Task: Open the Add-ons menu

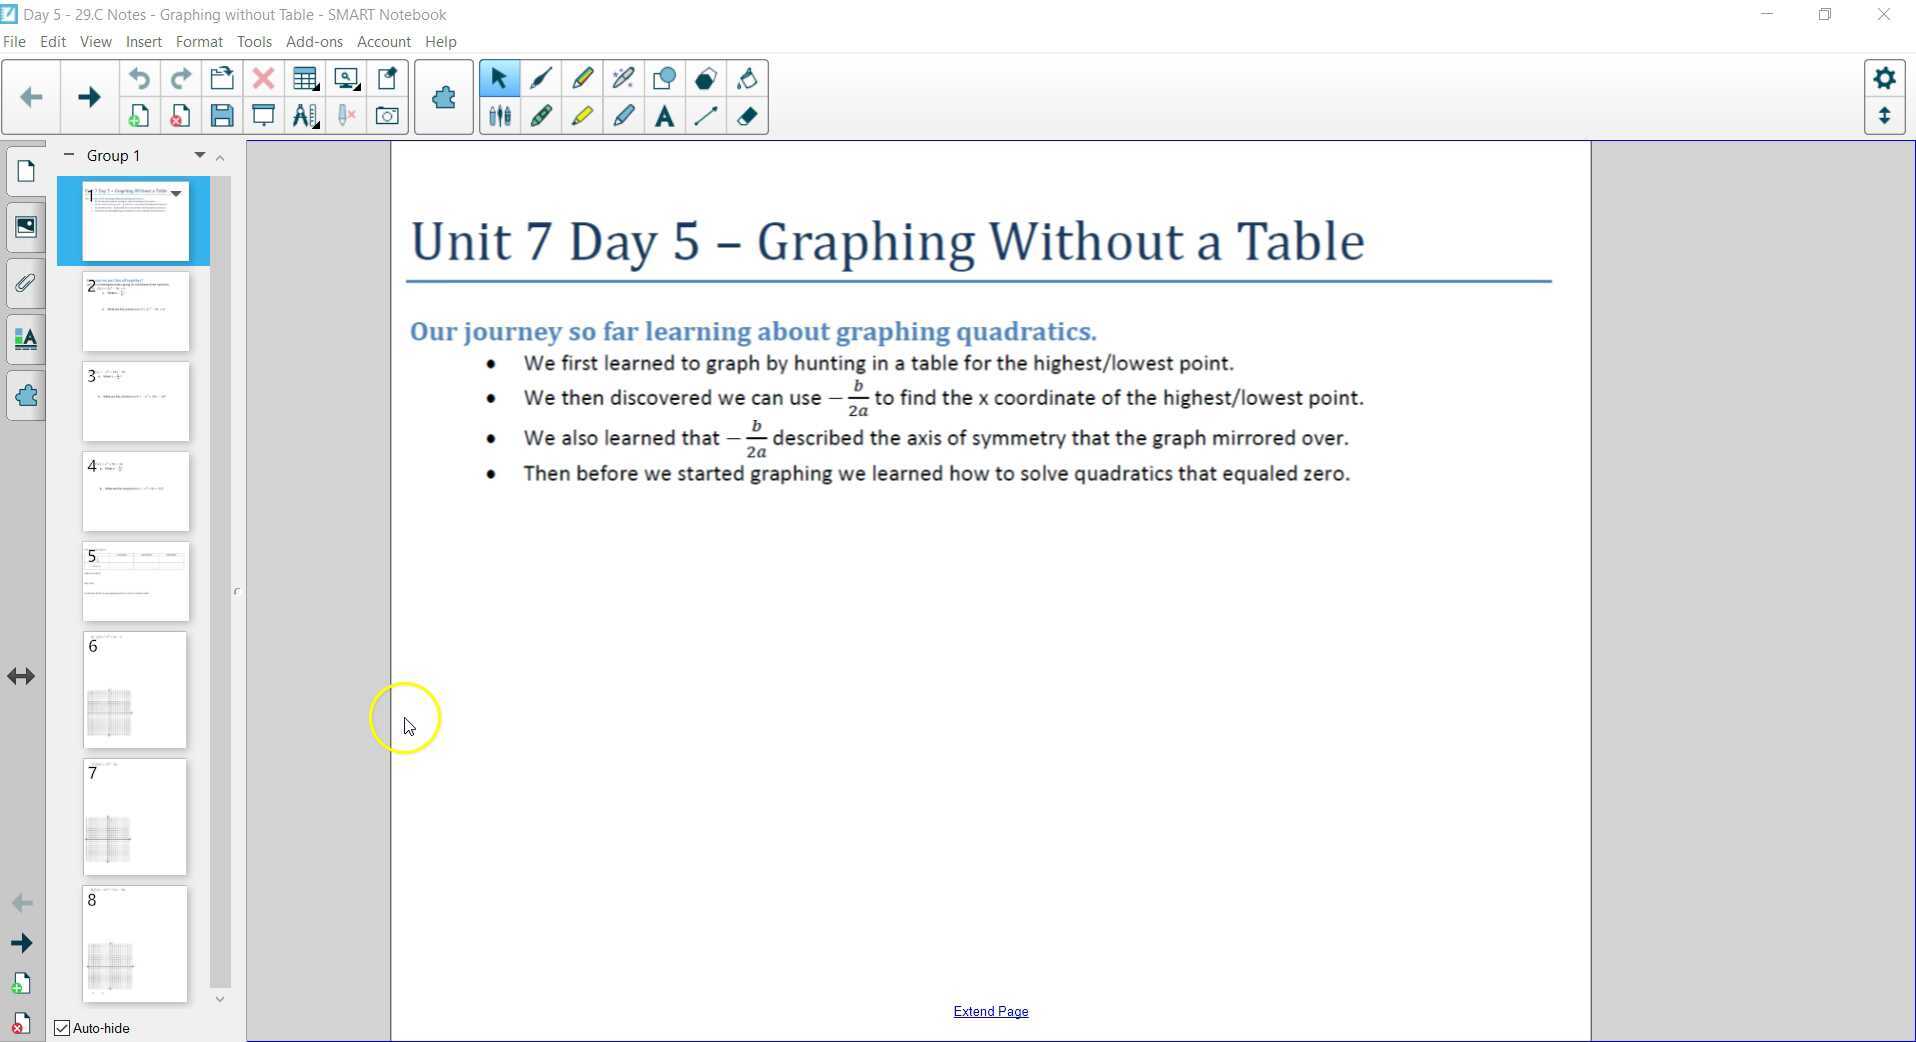Action: coord(314,41)
